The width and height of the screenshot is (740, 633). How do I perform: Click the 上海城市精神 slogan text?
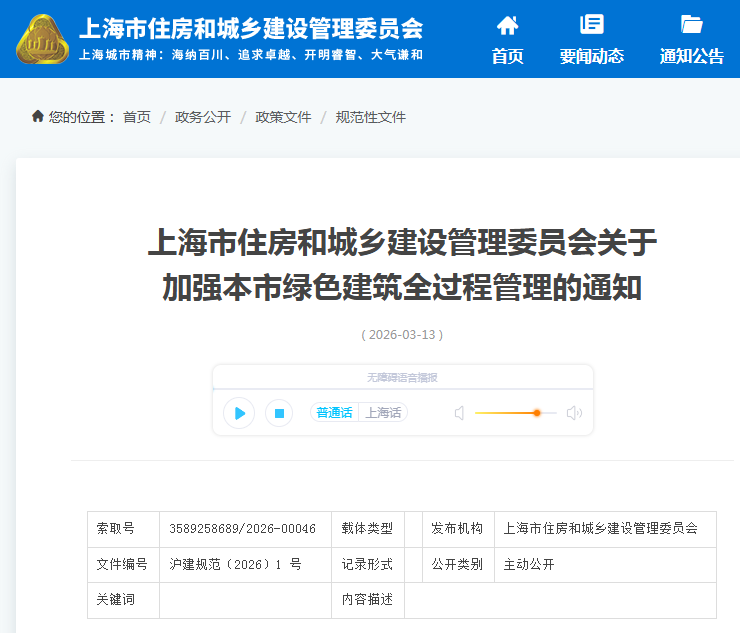[x=251, y=55]
